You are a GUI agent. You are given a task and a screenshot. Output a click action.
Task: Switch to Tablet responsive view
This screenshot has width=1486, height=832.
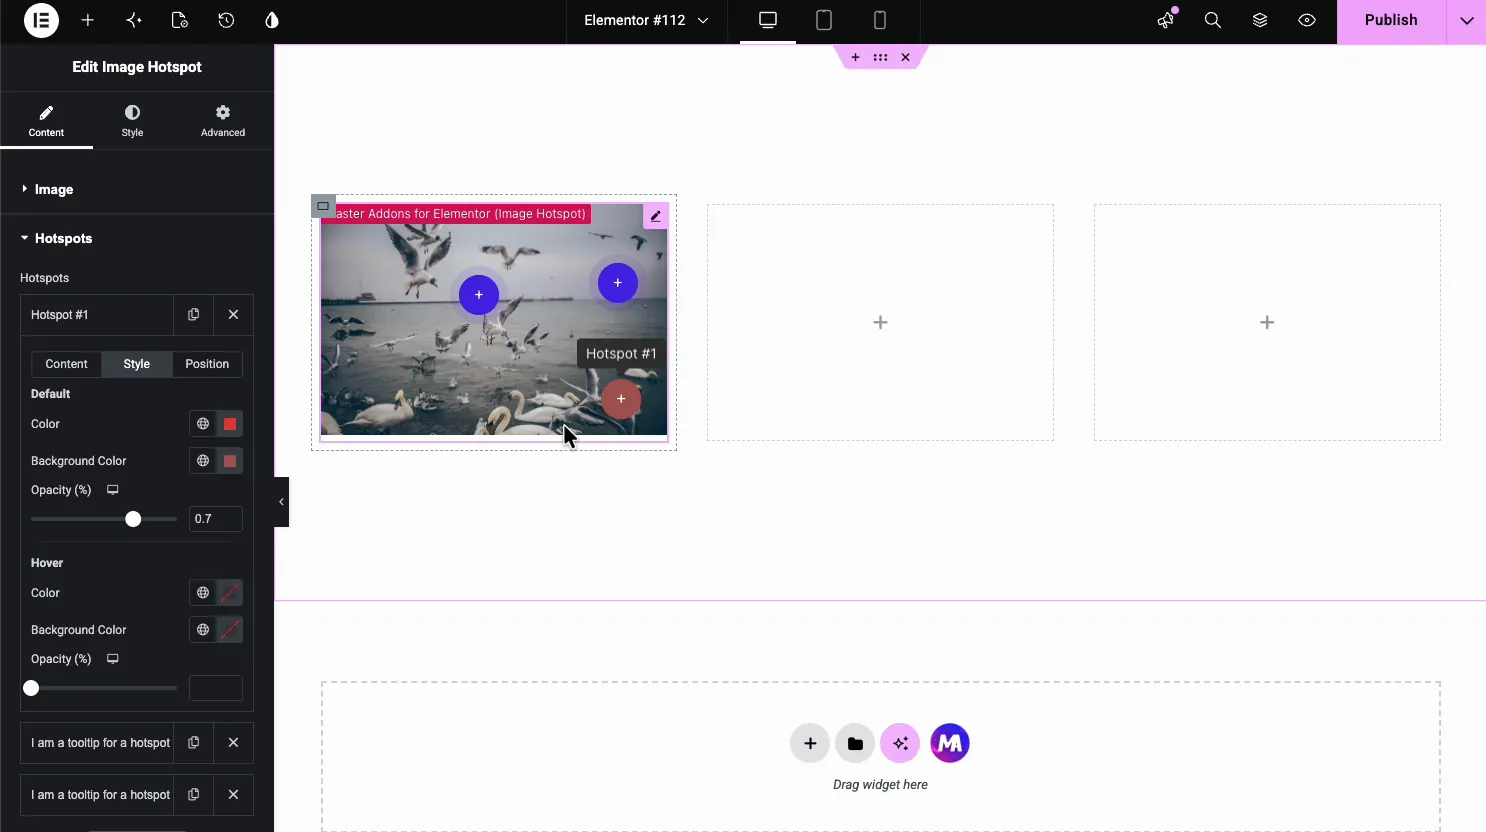[x=824, y=20]
